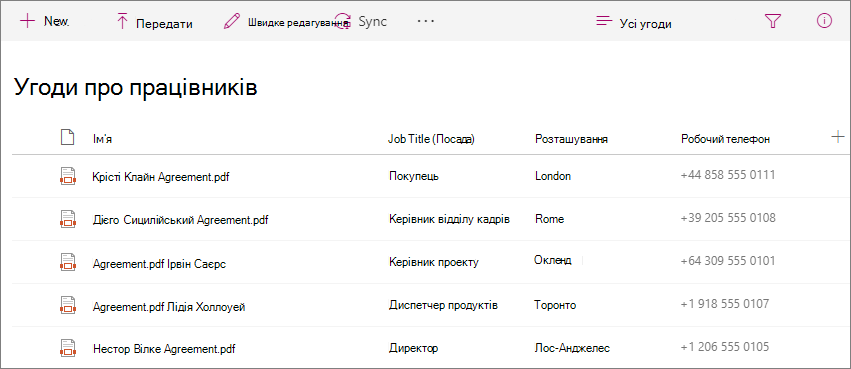
Task: Click the Швидке редагування button label
Action: (x=298, y=22)
